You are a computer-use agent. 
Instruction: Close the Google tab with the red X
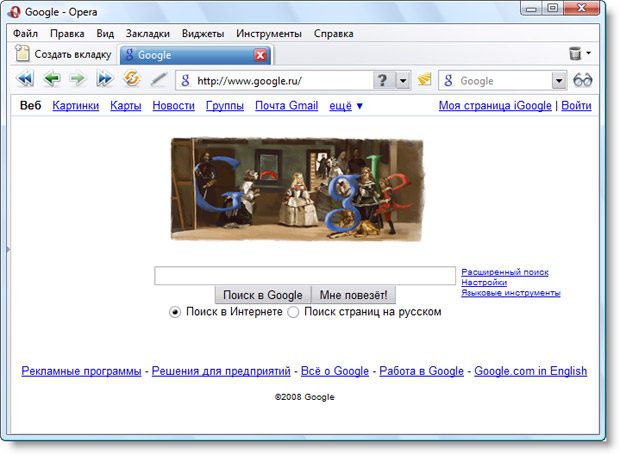[x=260, y=55]
